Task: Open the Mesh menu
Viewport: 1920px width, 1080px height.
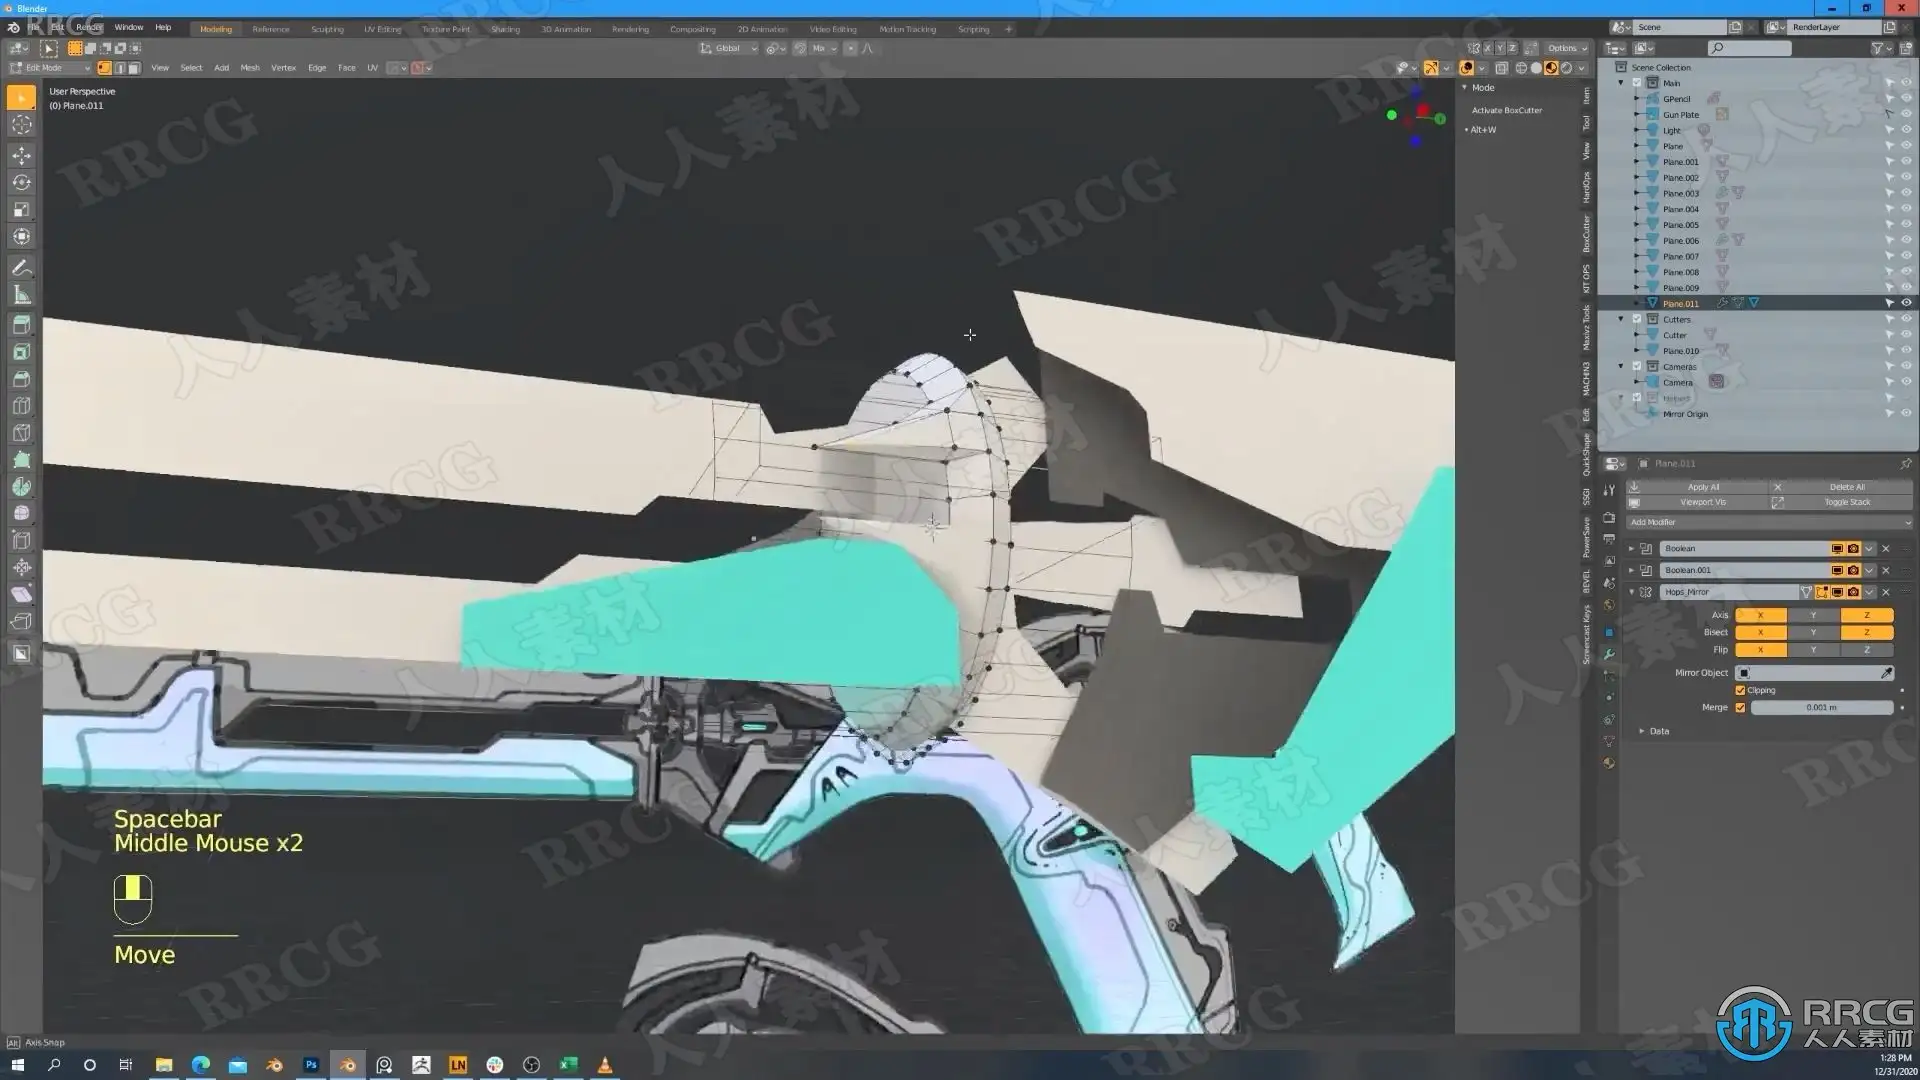Action: tap(250, 68)
